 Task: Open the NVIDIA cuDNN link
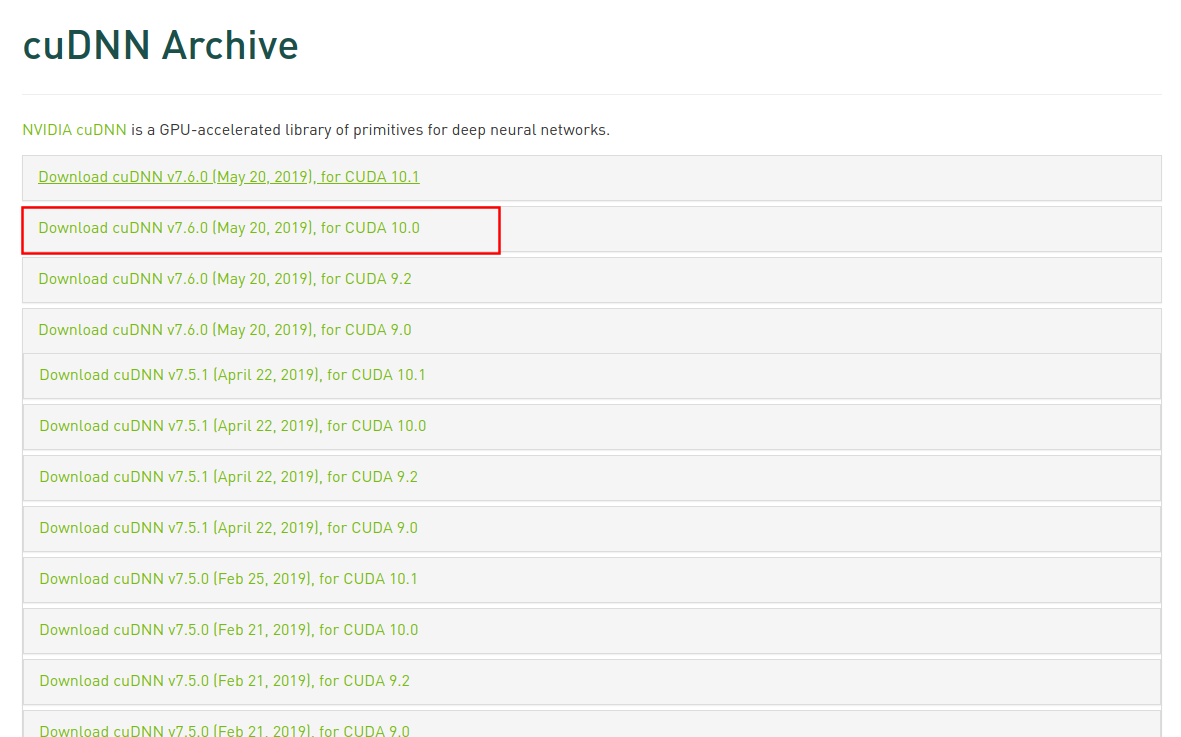[x=75, y=129]
